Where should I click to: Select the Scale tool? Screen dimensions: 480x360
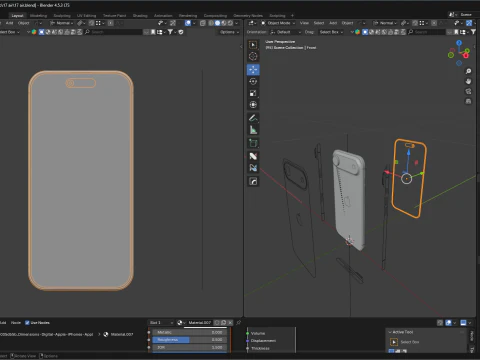point(253,93)
